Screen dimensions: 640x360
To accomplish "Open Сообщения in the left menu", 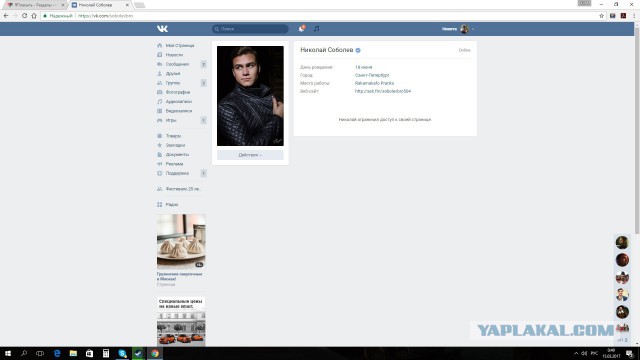I will point(177,64).
